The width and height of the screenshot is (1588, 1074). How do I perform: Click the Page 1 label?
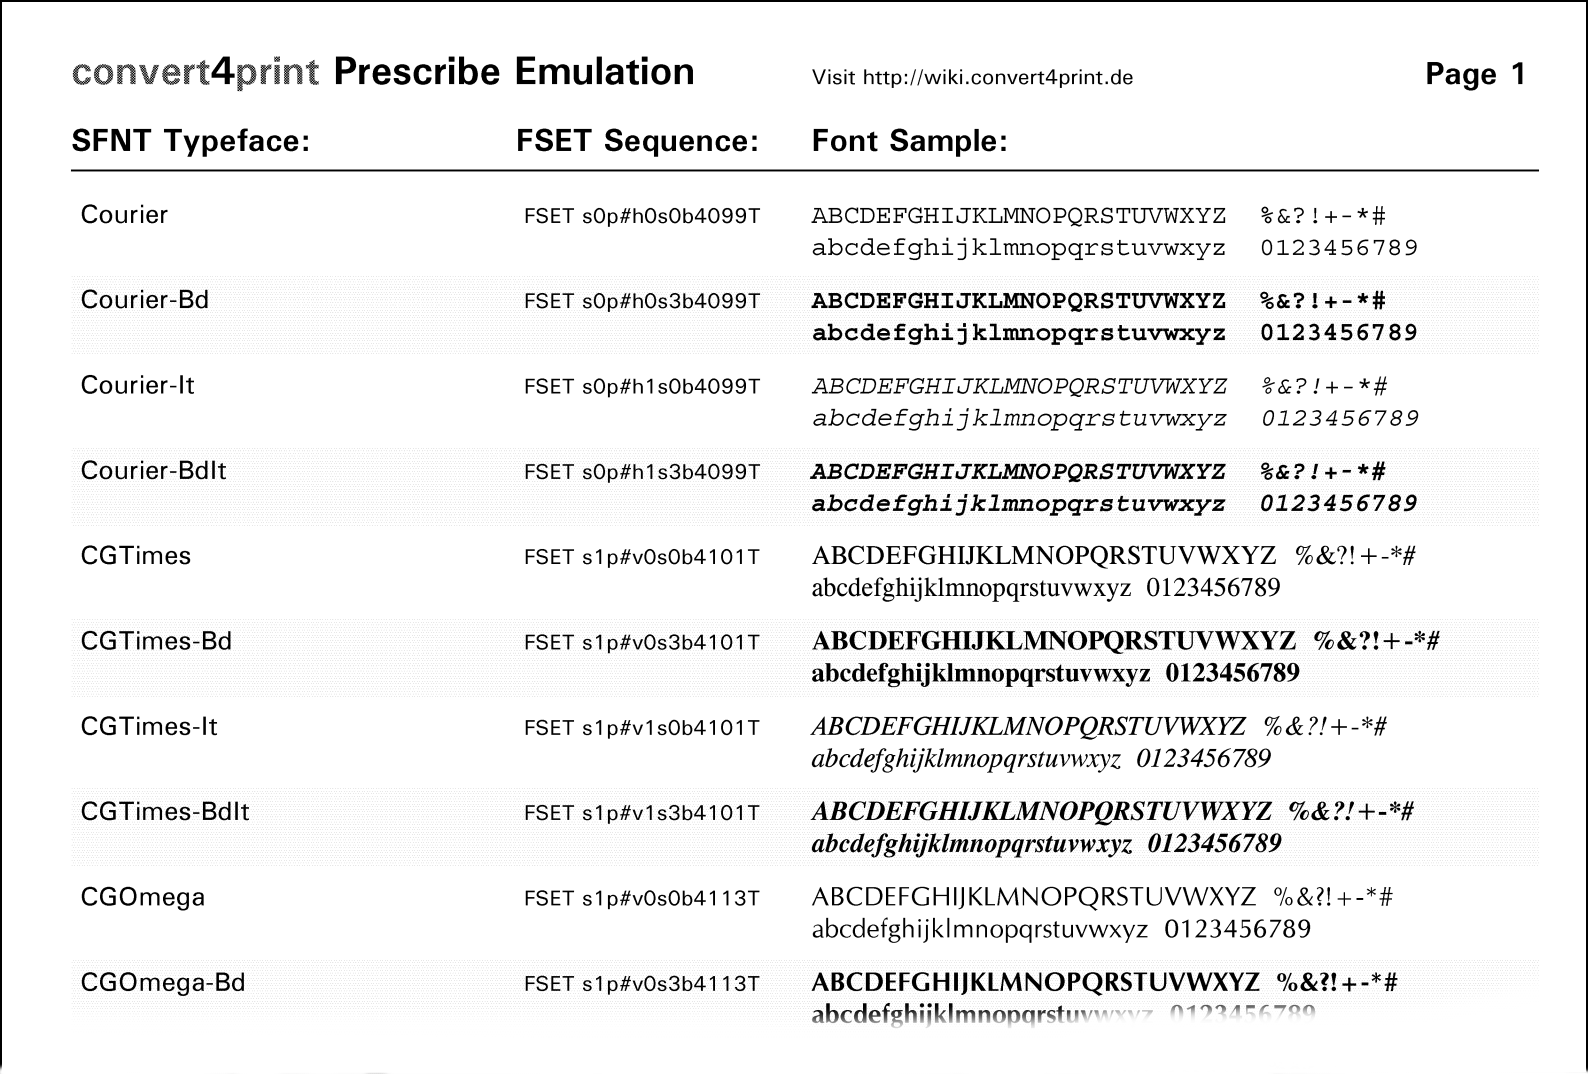[1475, 74]
